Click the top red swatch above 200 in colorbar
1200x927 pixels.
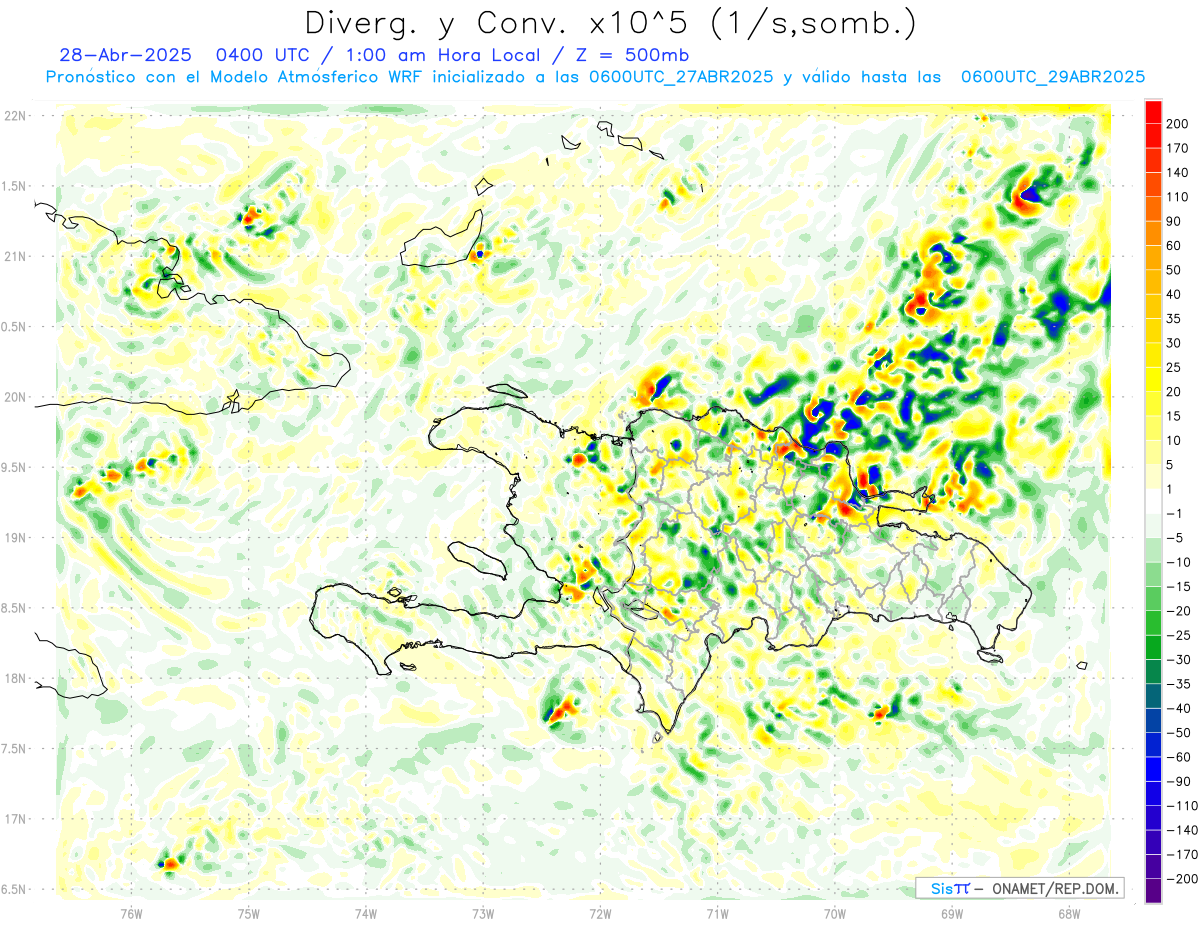(1154, 111)
